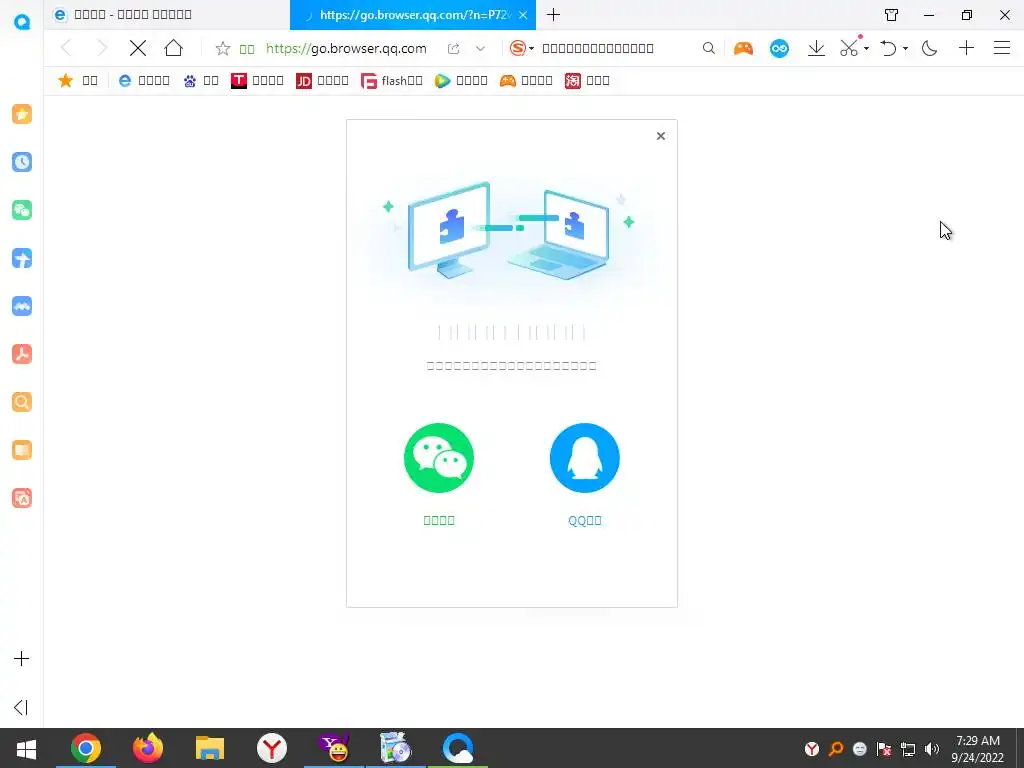Open the star bookmarks folder in bookmarks bar
This screenshot has height=768, width=1024.
click(x=78, y=80)
